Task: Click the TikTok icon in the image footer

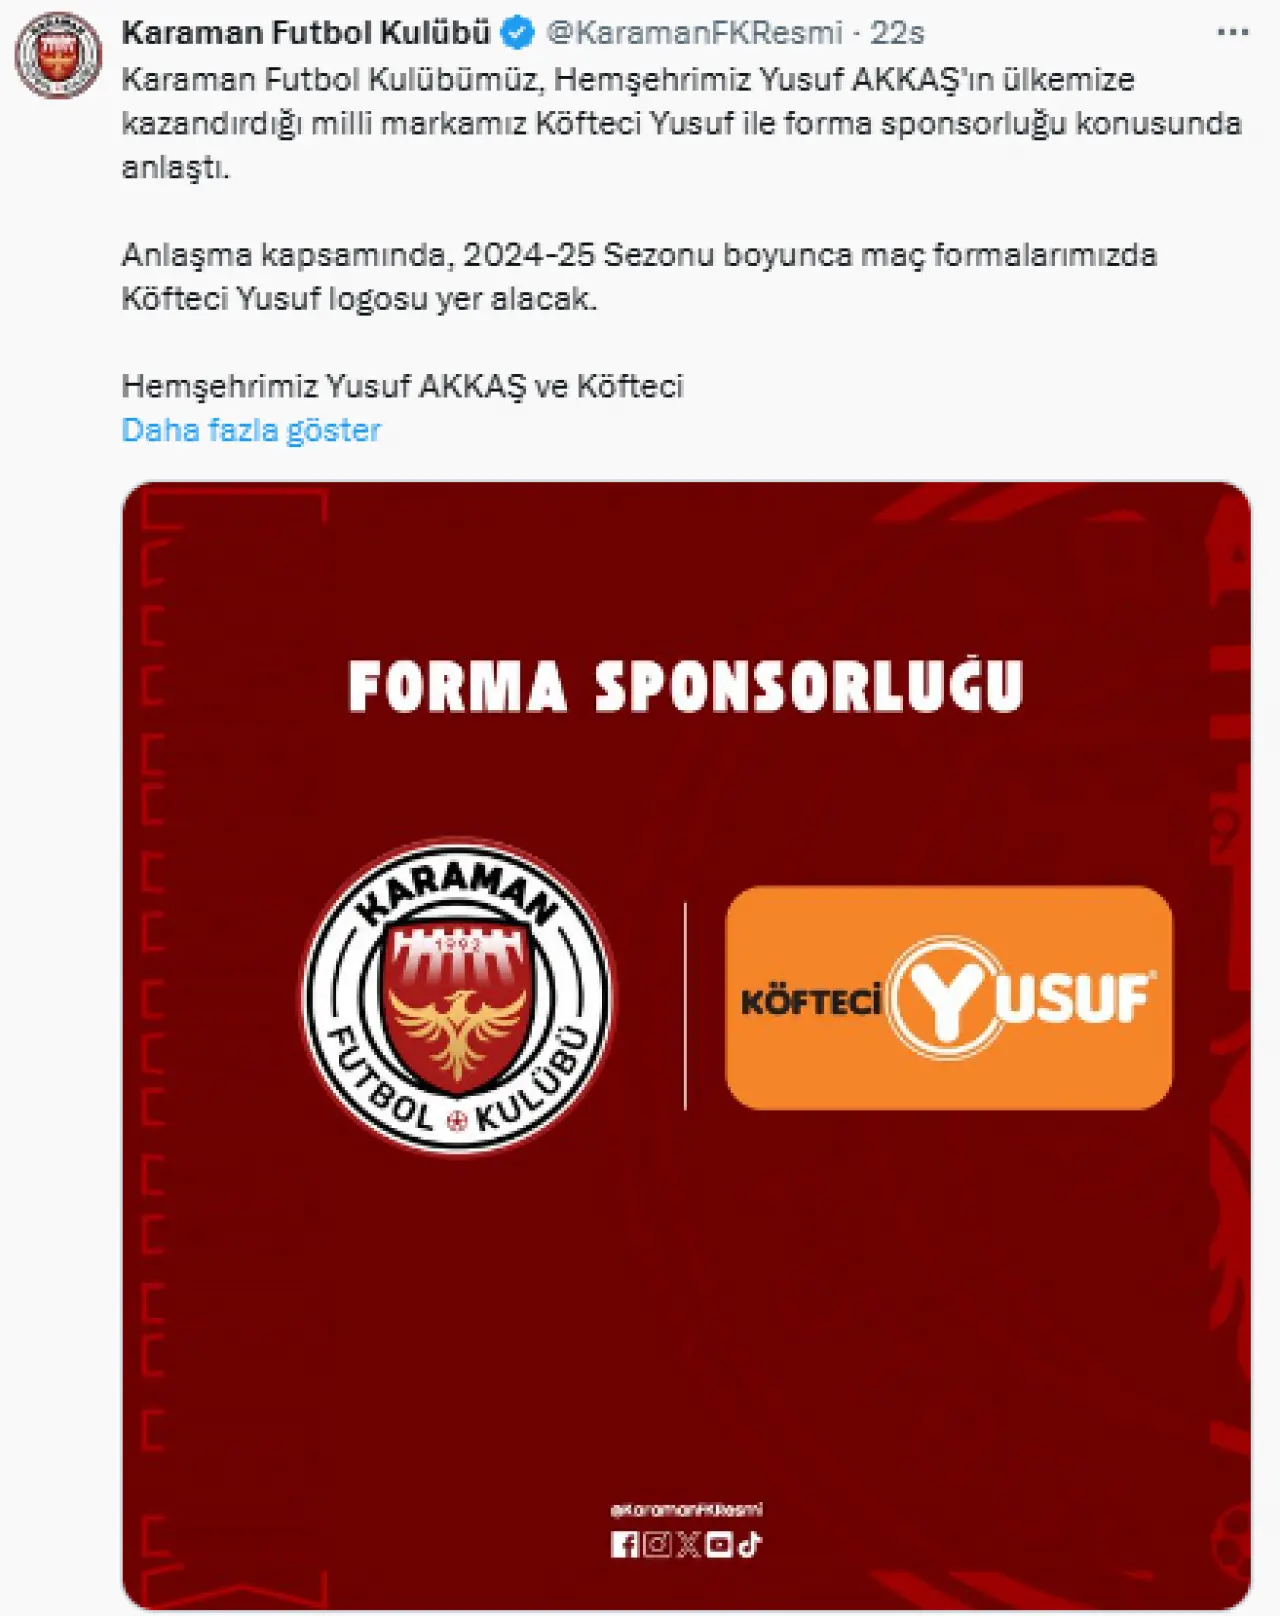Action: (x=750, y=1545)
